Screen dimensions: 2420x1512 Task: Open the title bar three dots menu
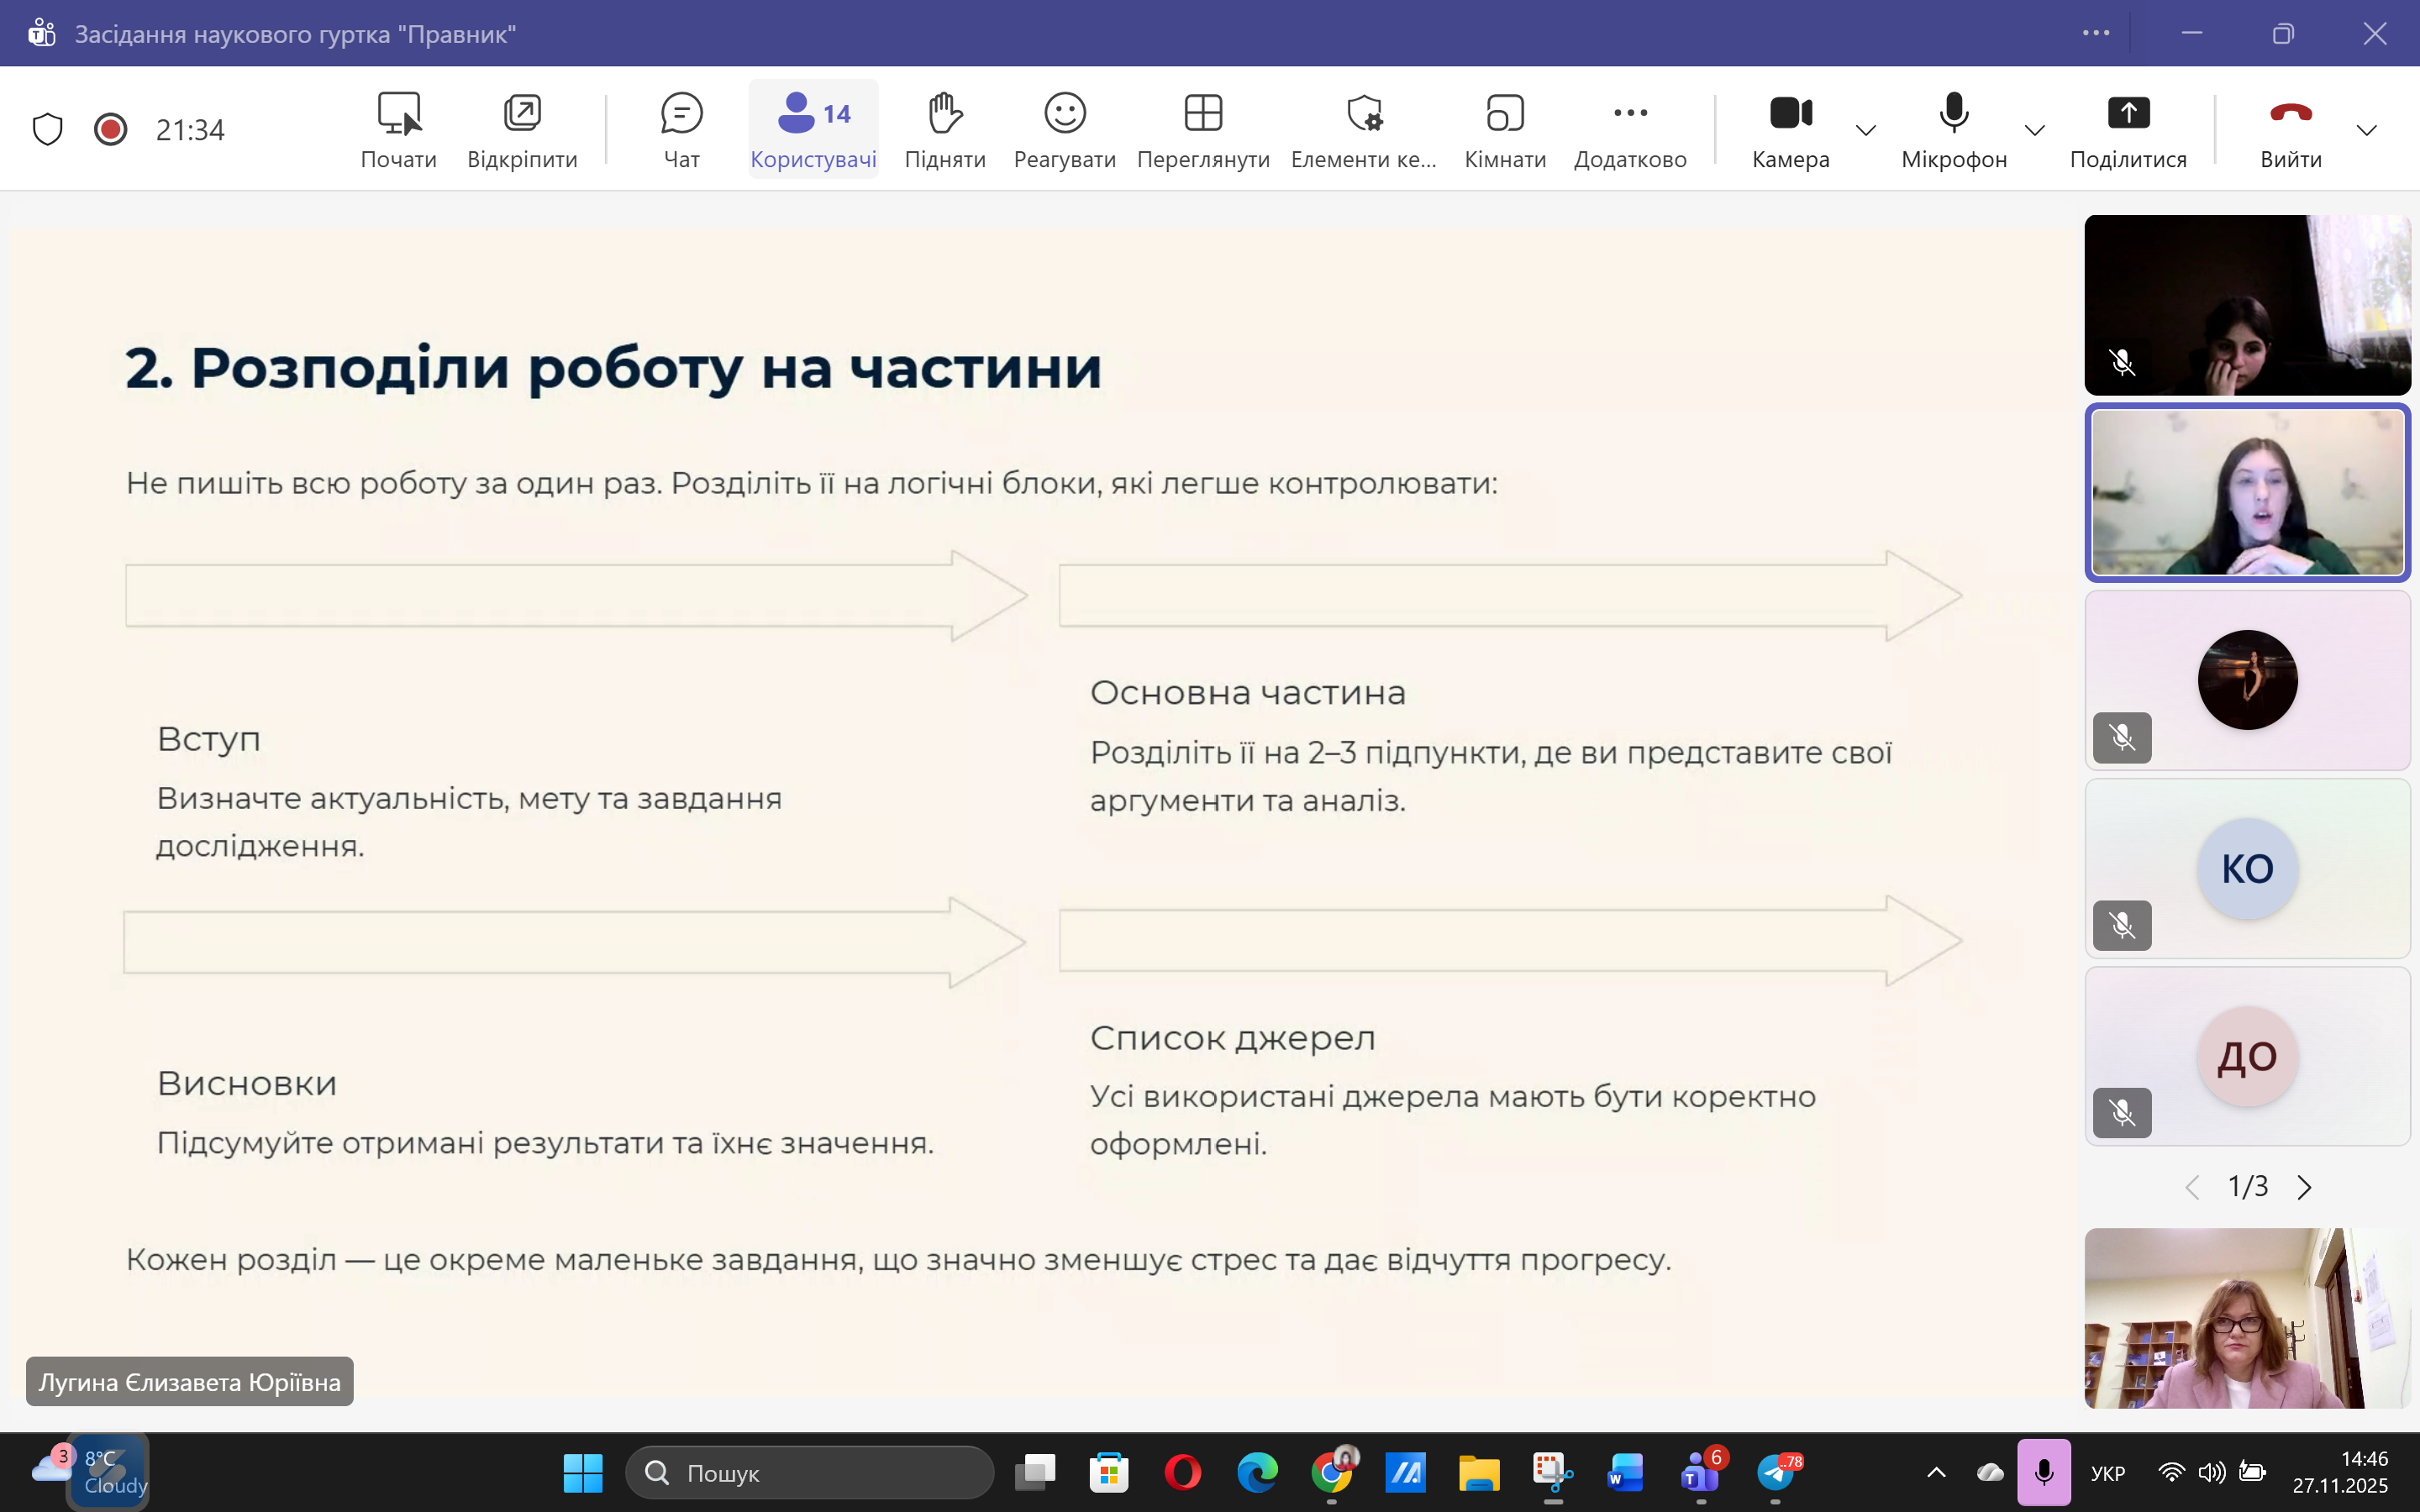point(2096,33)
